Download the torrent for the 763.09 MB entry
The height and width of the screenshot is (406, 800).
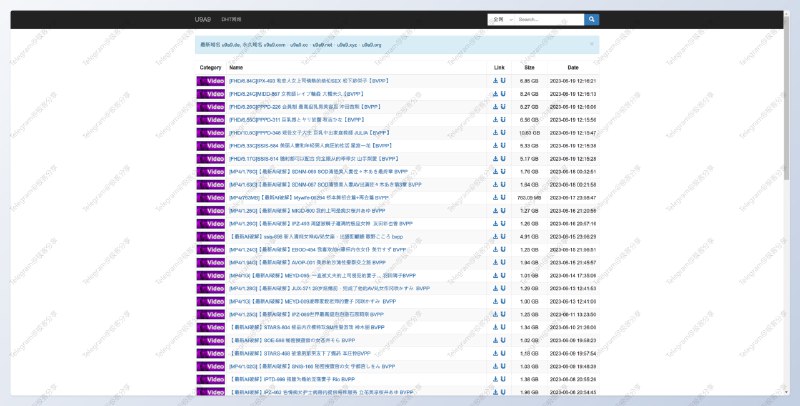(x=495, y=197)
